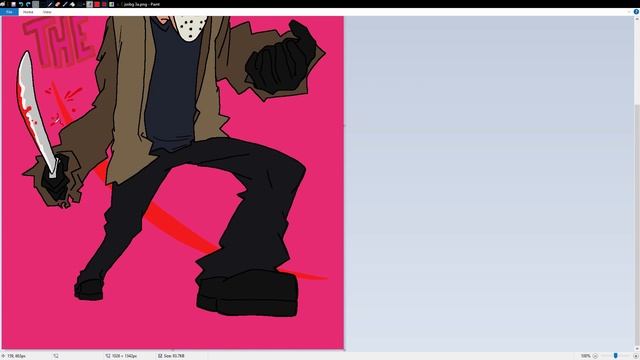
Task: Click the zoom in plus button
Action: 636,356
